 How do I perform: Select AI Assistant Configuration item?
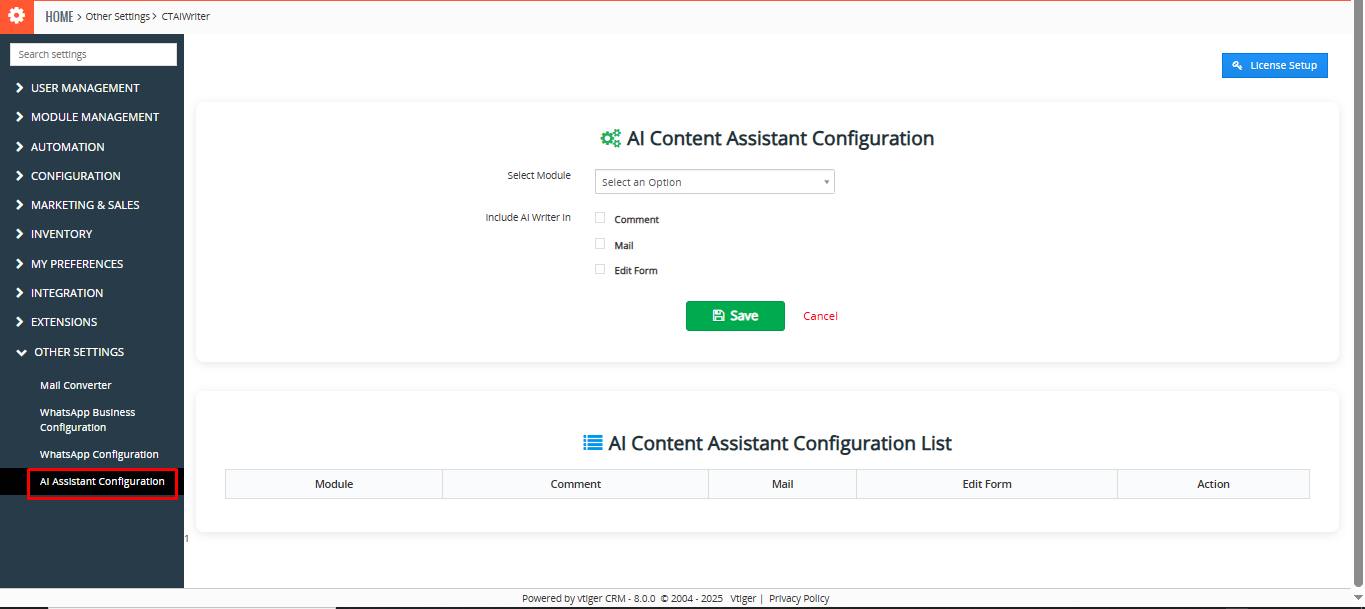point(102,482)
